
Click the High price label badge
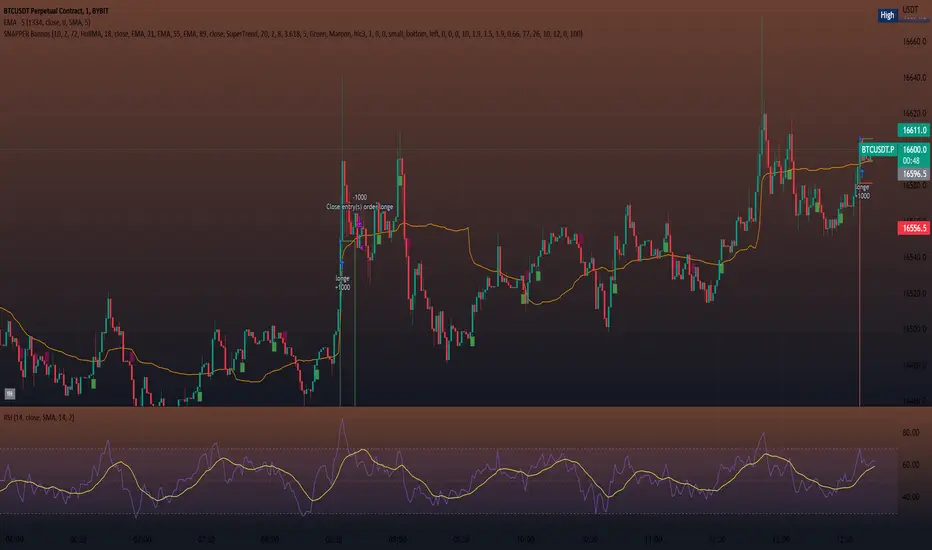(887, 15)
